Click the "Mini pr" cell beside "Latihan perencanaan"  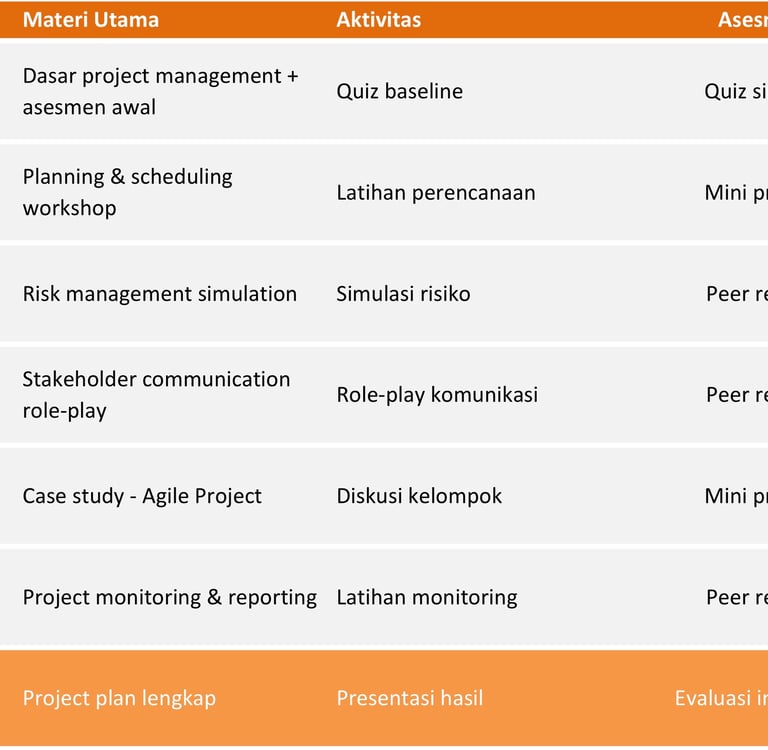735,192
